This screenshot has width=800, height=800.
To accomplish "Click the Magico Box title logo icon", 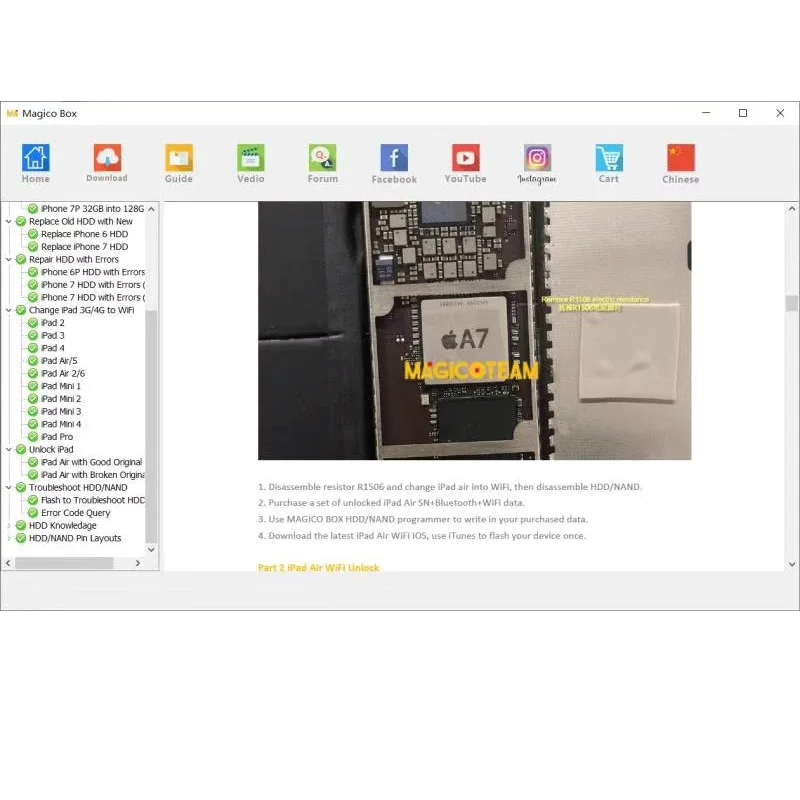I will point(12,113).
